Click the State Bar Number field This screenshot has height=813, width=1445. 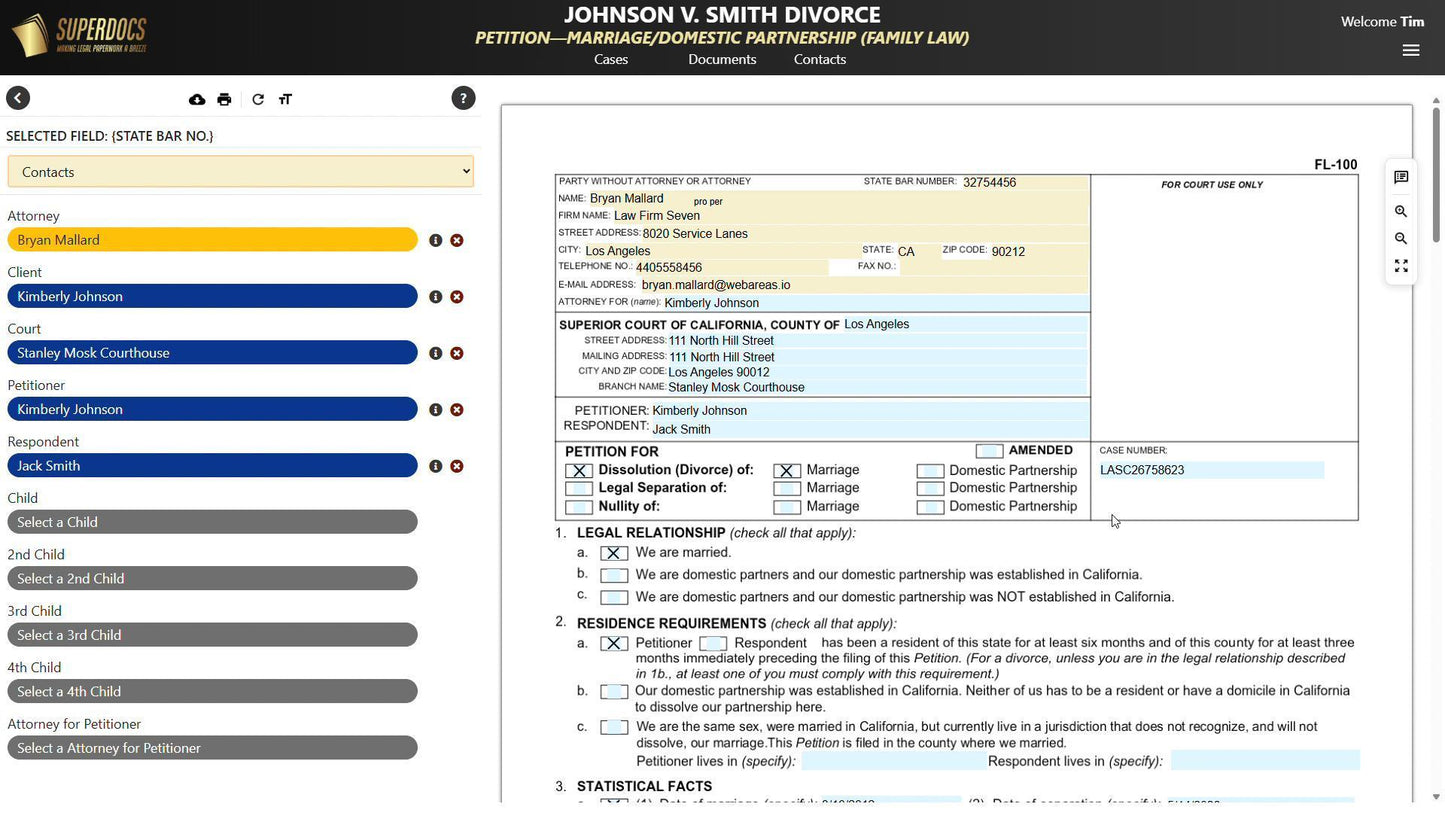tap(1024, 183)
